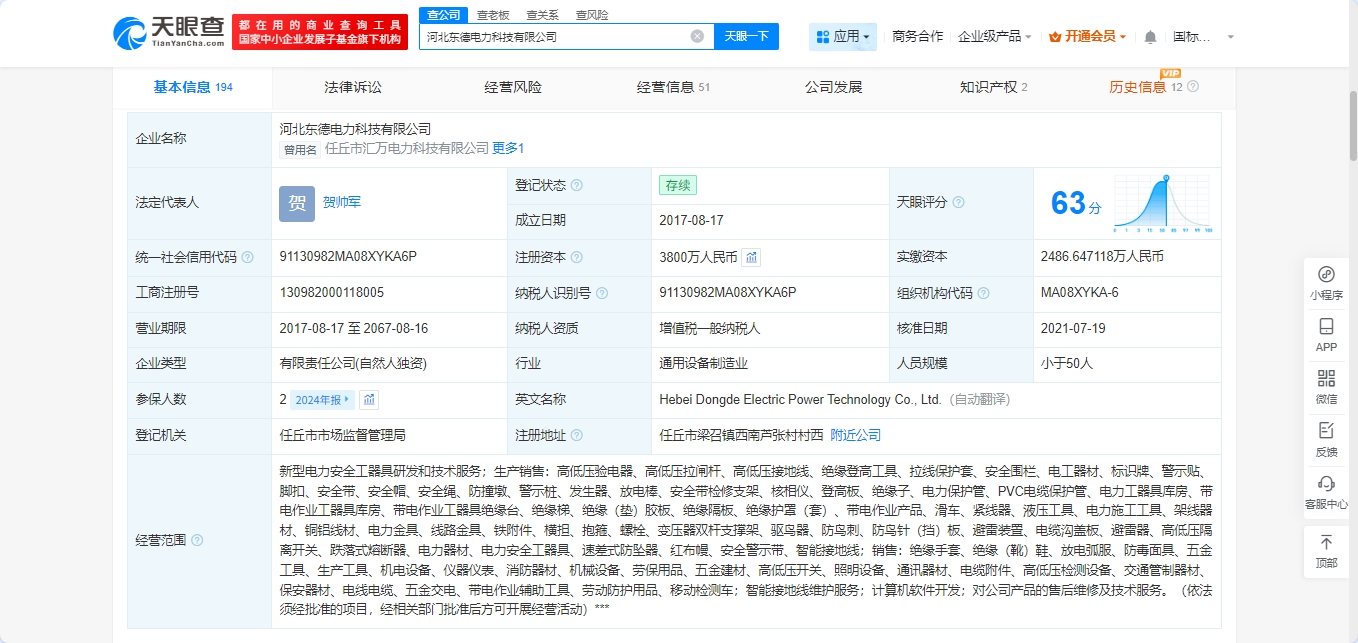The height and width of the screenshot is (643, 1358).
Task: Clear the search box text
Action: point(697,36)
